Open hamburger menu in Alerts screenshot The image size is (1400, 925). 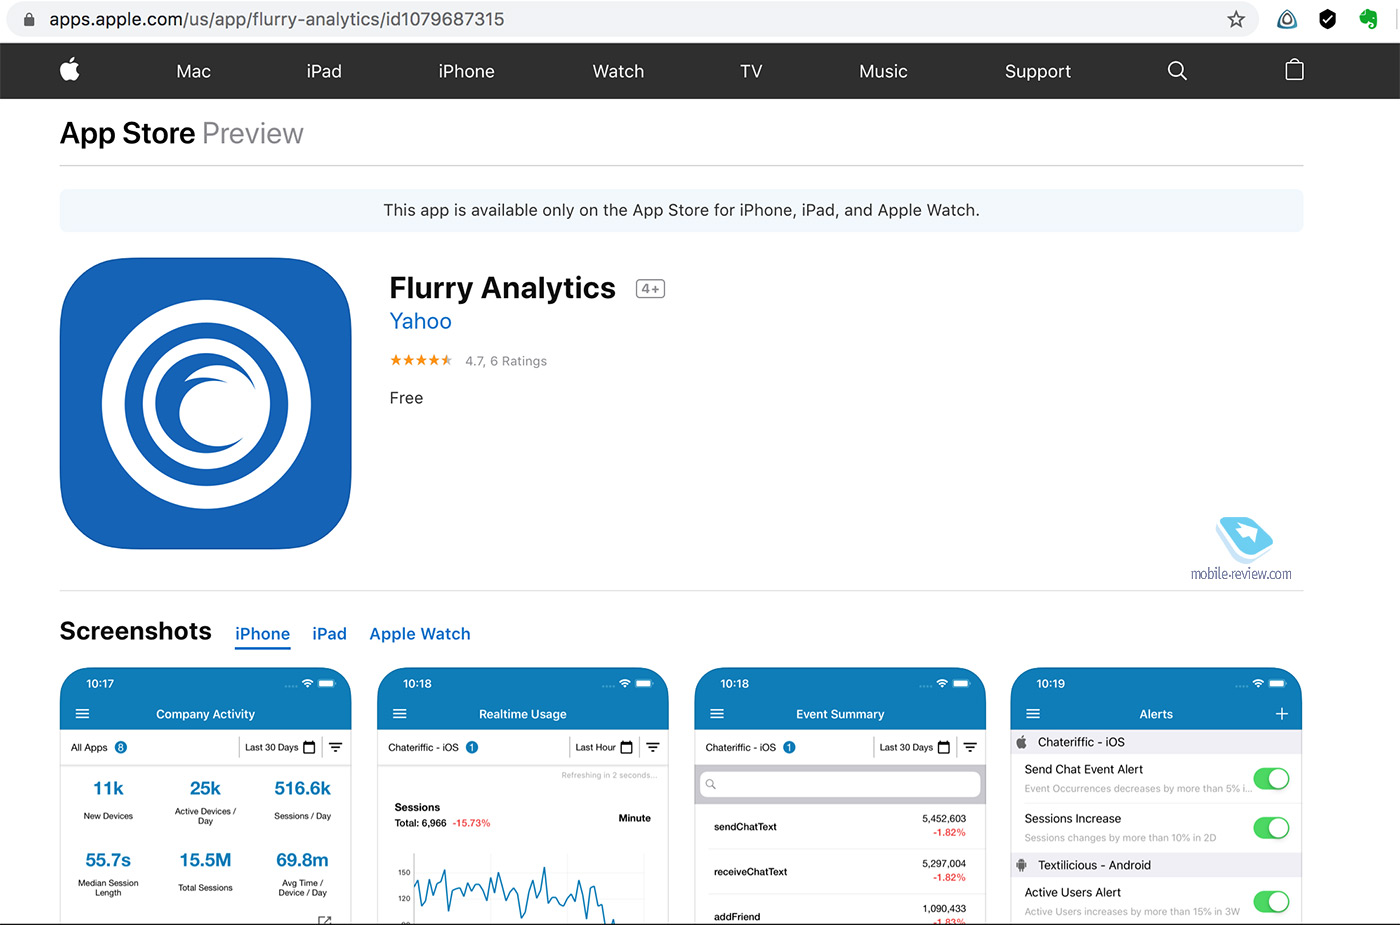pos(1033,714)
